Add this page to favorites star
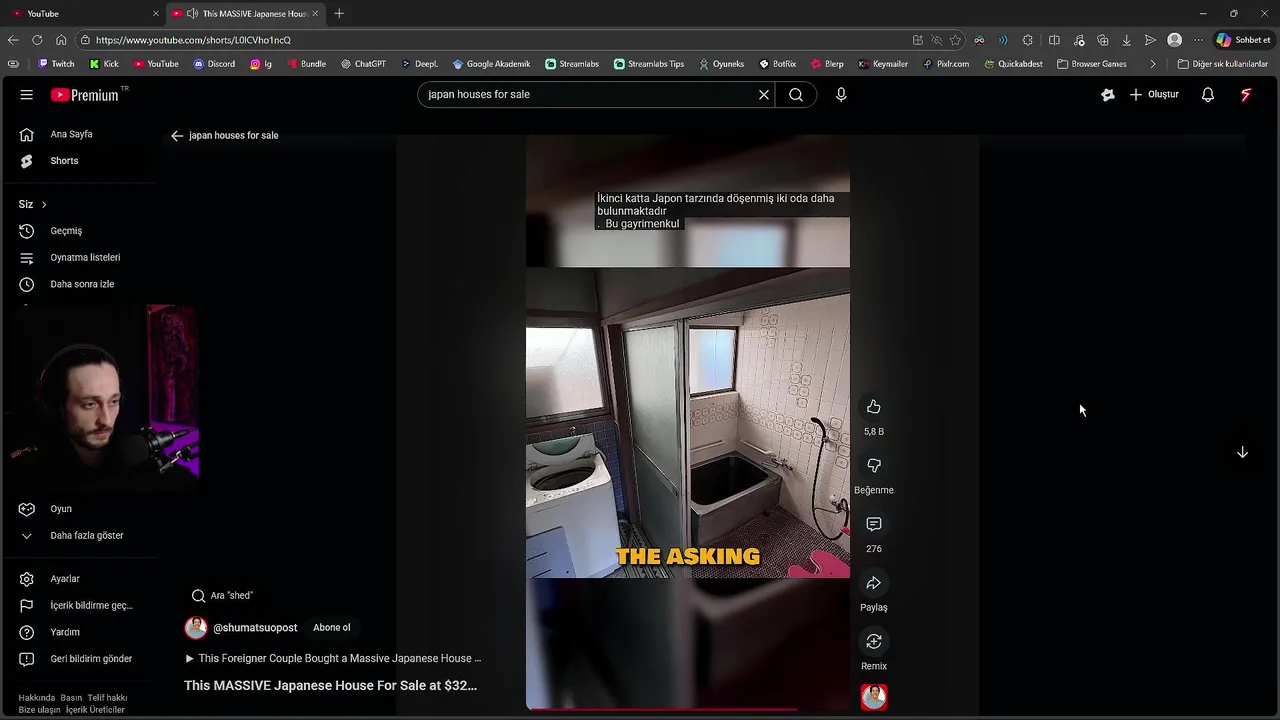This screenshot has height=720, width=1280. 956,40
